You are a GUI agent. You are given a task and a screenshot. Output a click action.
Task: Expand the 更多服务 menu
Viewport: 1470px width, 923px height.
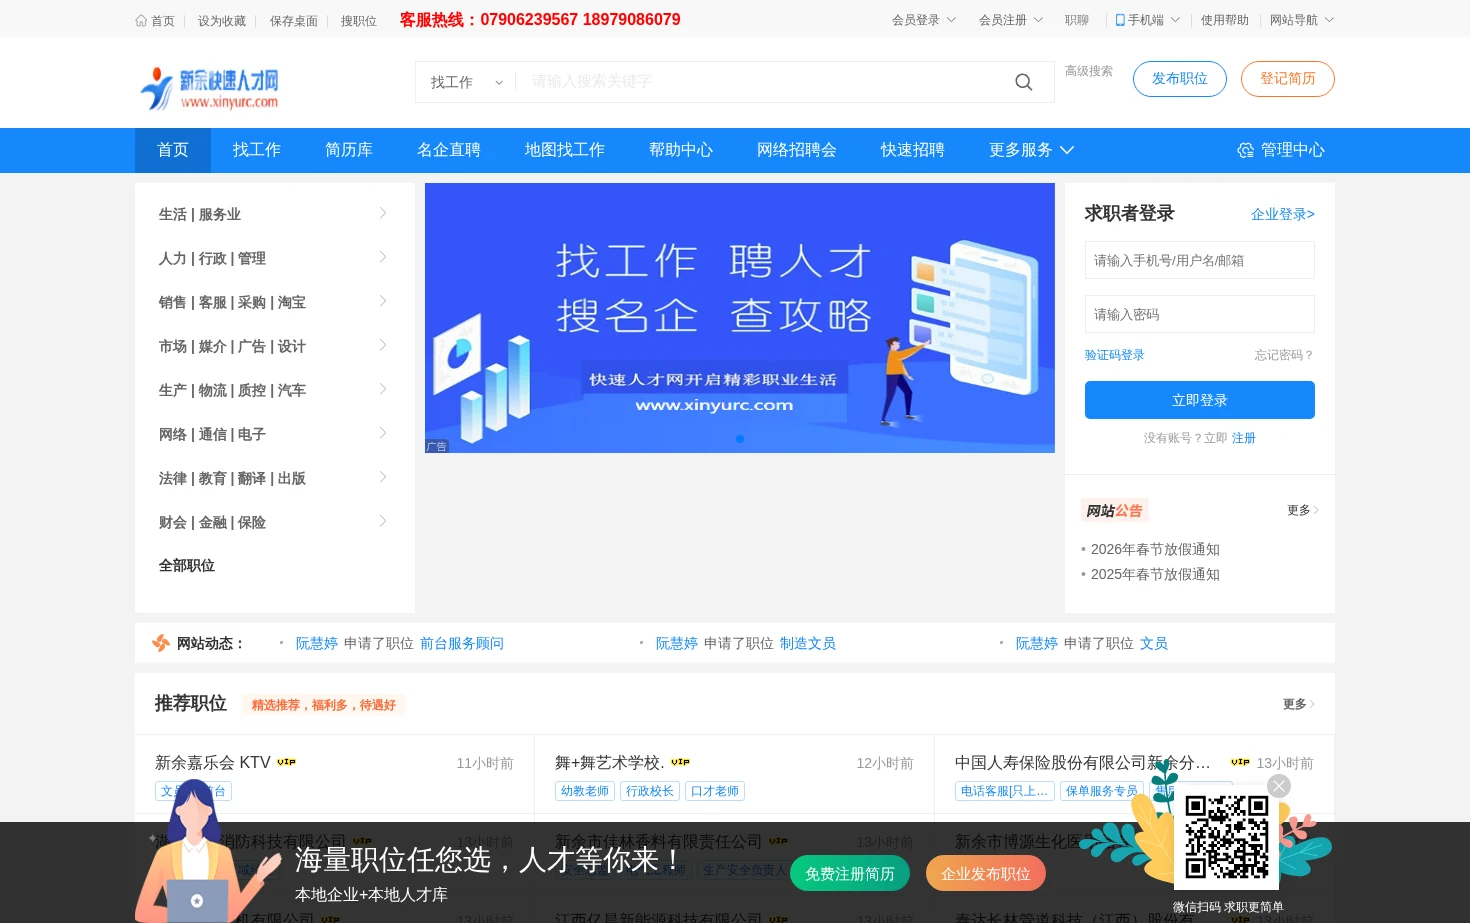(x=1031, y=150)
